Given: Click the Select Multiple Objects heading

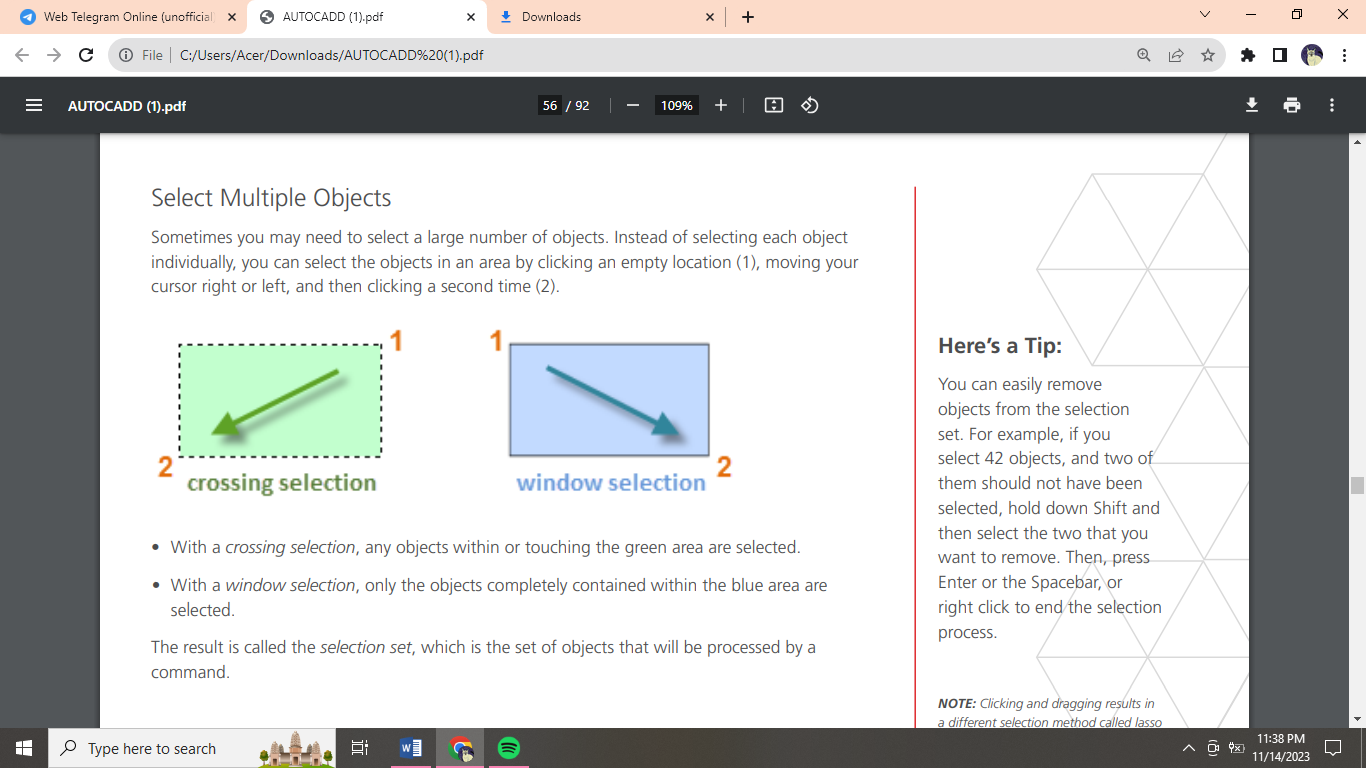Looking at the screenshot, I should pyautogui.click(x=271, y=198).
